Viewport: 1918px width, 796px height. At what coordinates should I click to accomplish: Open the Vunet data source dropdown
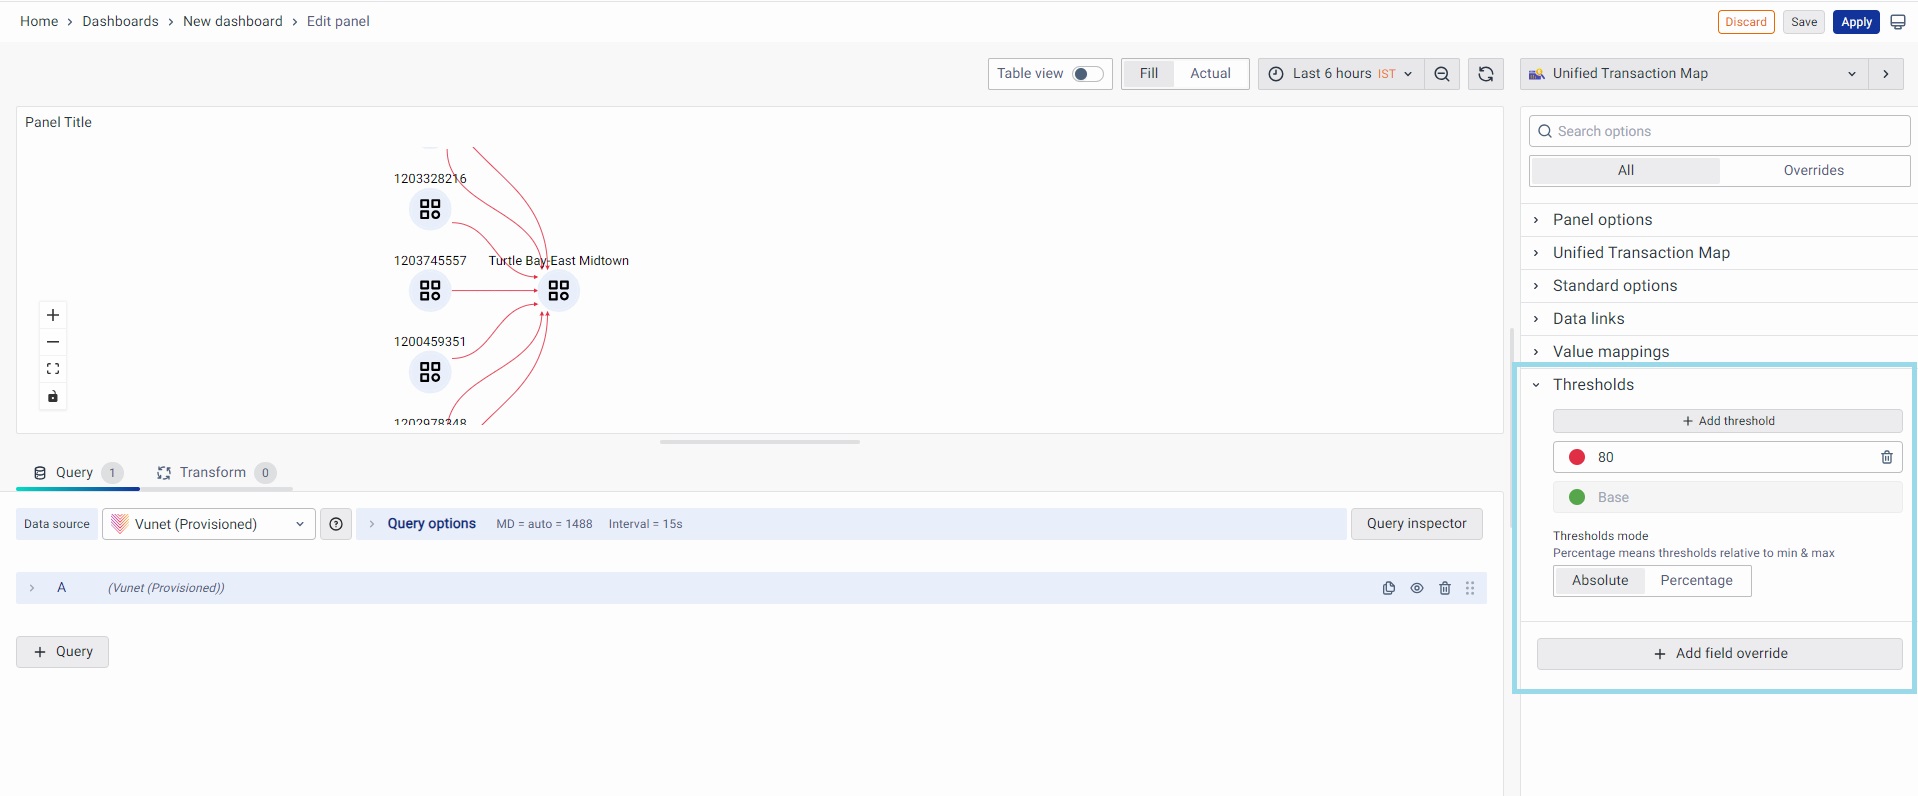[x=208, y=524]
